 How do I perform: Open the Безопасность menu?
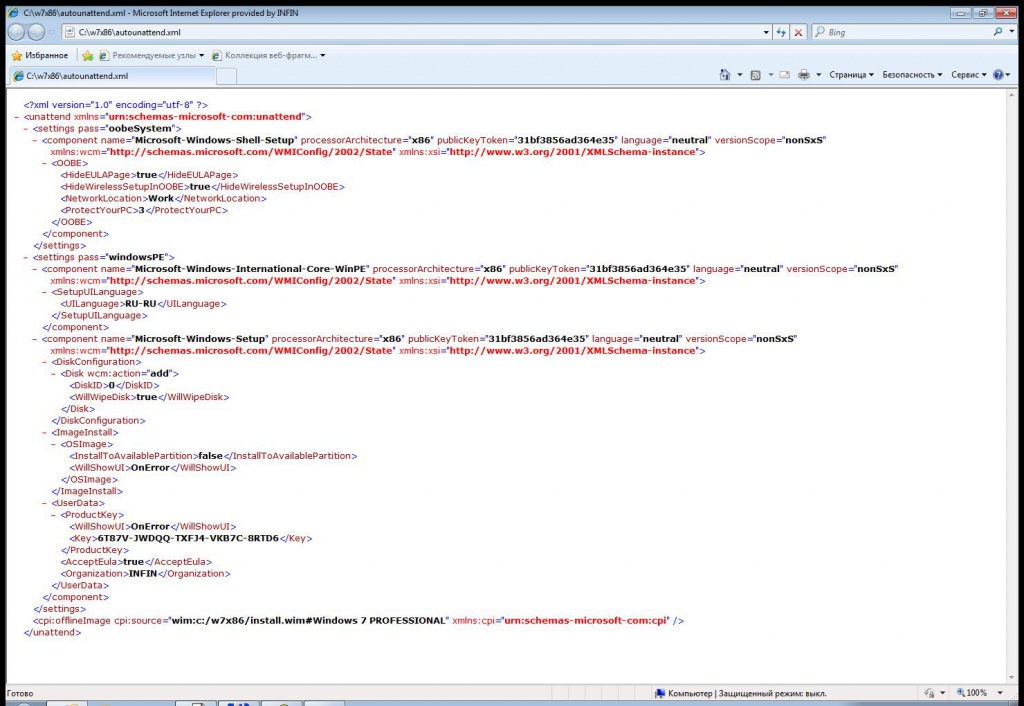pos(912,75)
